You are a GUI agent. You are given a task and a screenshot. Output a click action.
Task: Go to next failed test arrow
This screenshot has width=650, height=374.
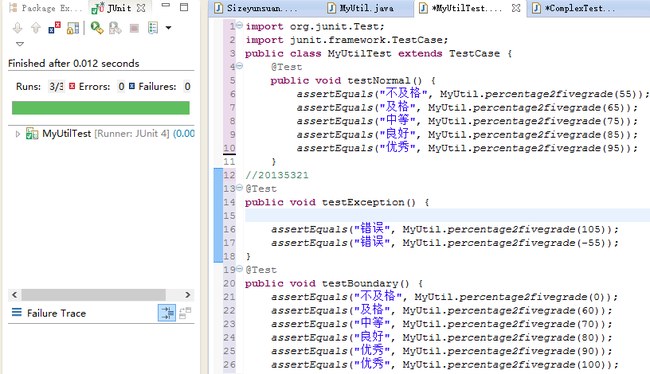click(x=17, y=28)
